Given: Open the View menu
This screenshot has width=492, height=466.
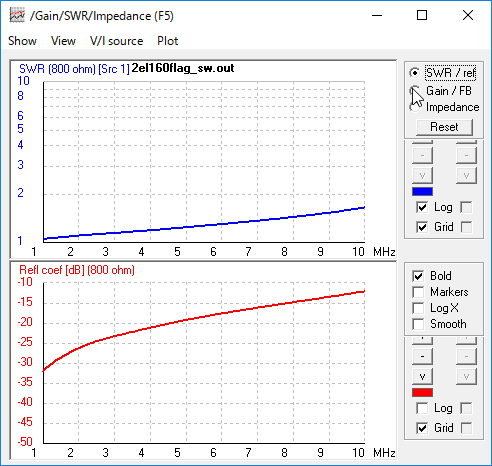Looking at the screenshot, I should click(63, 41).
